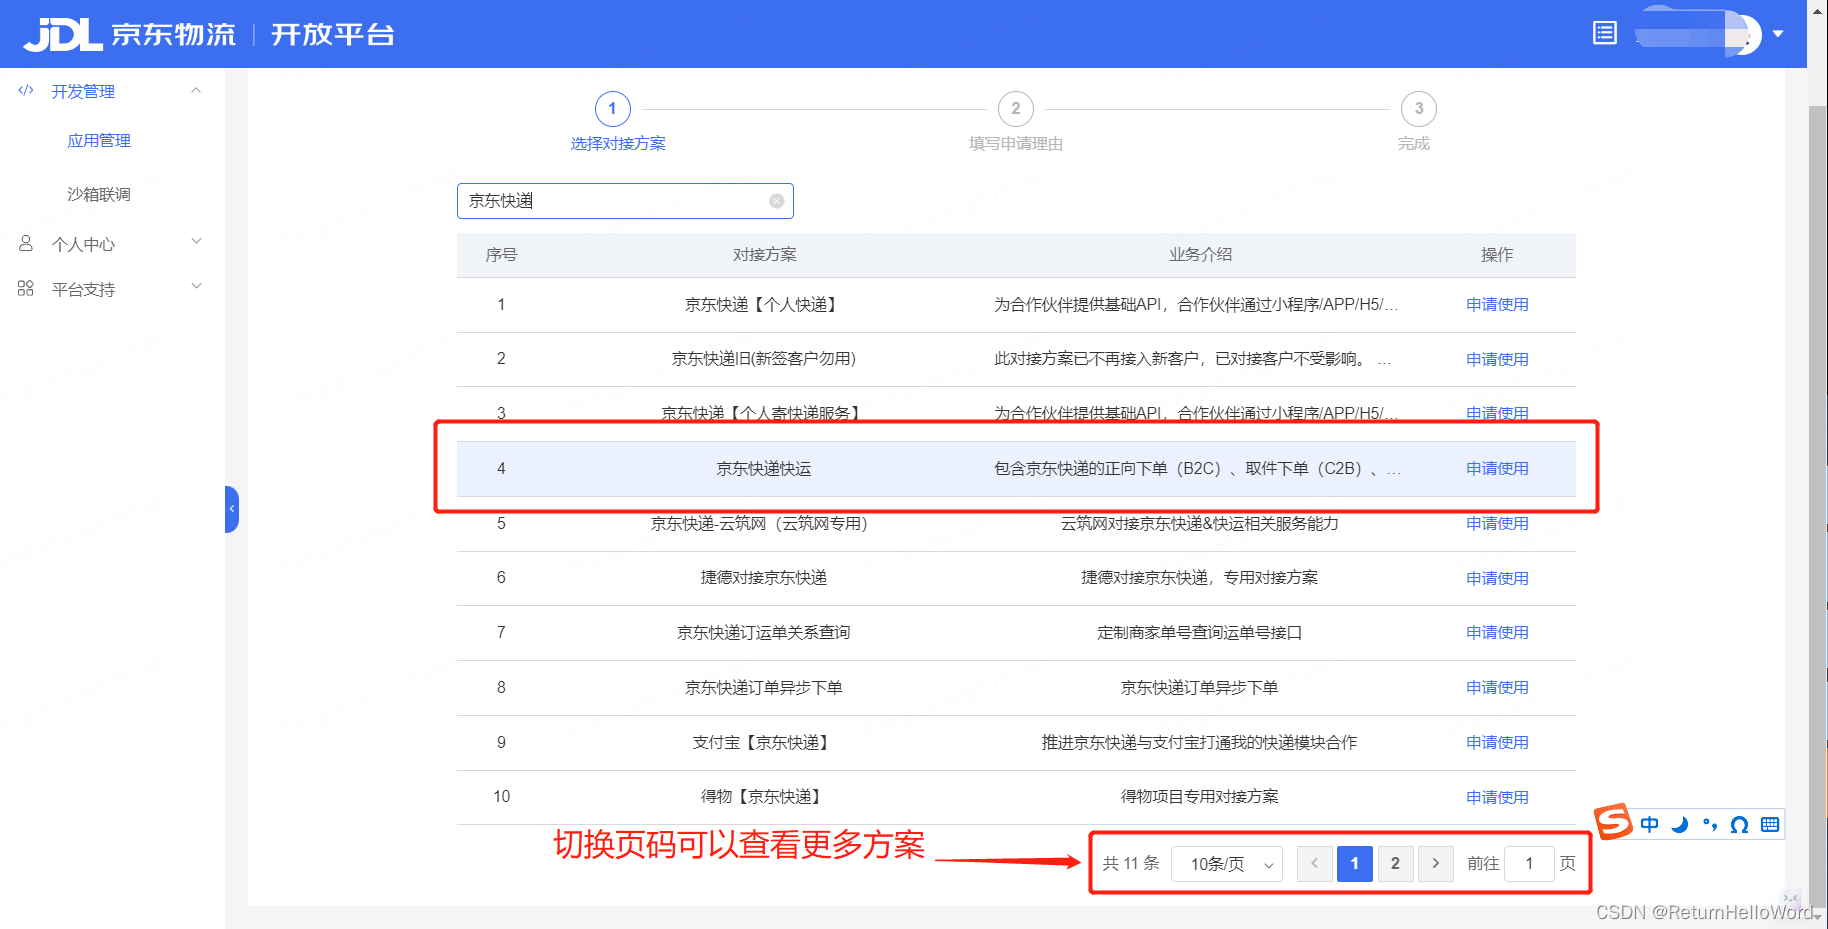The width and height of the screenshot is (1828, 929).
Task: Click the 业务介绍 column header
Action: [1200, 255]
